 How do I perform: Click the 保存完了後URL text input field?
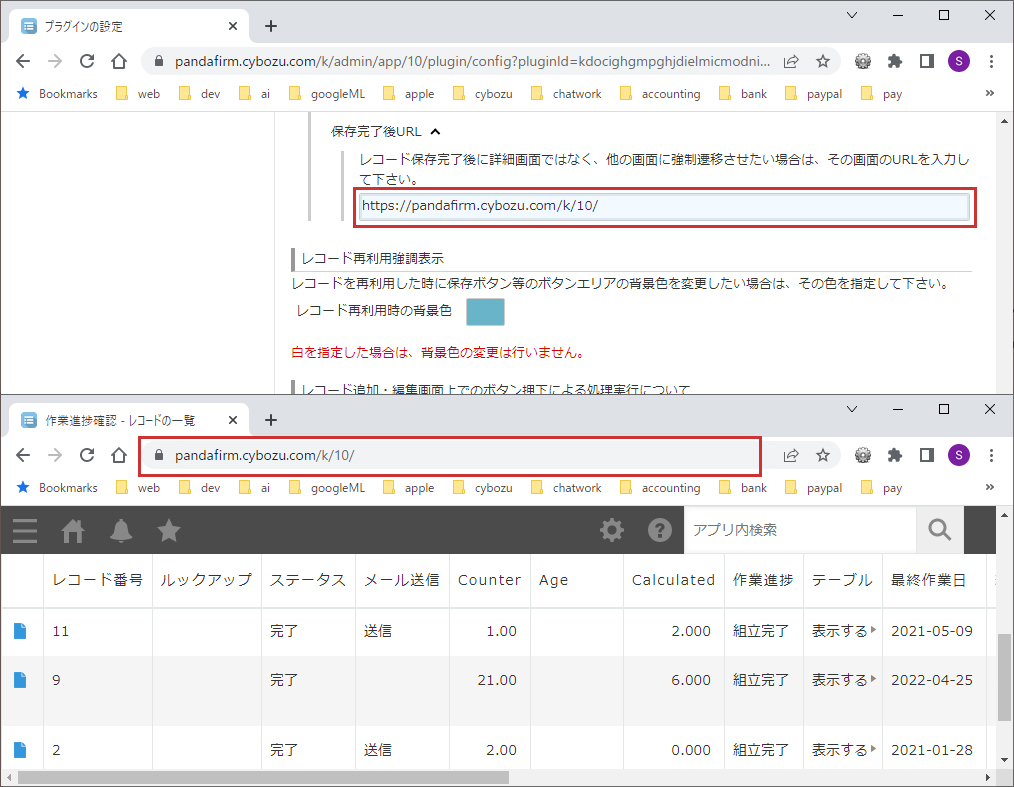point(664,206)
